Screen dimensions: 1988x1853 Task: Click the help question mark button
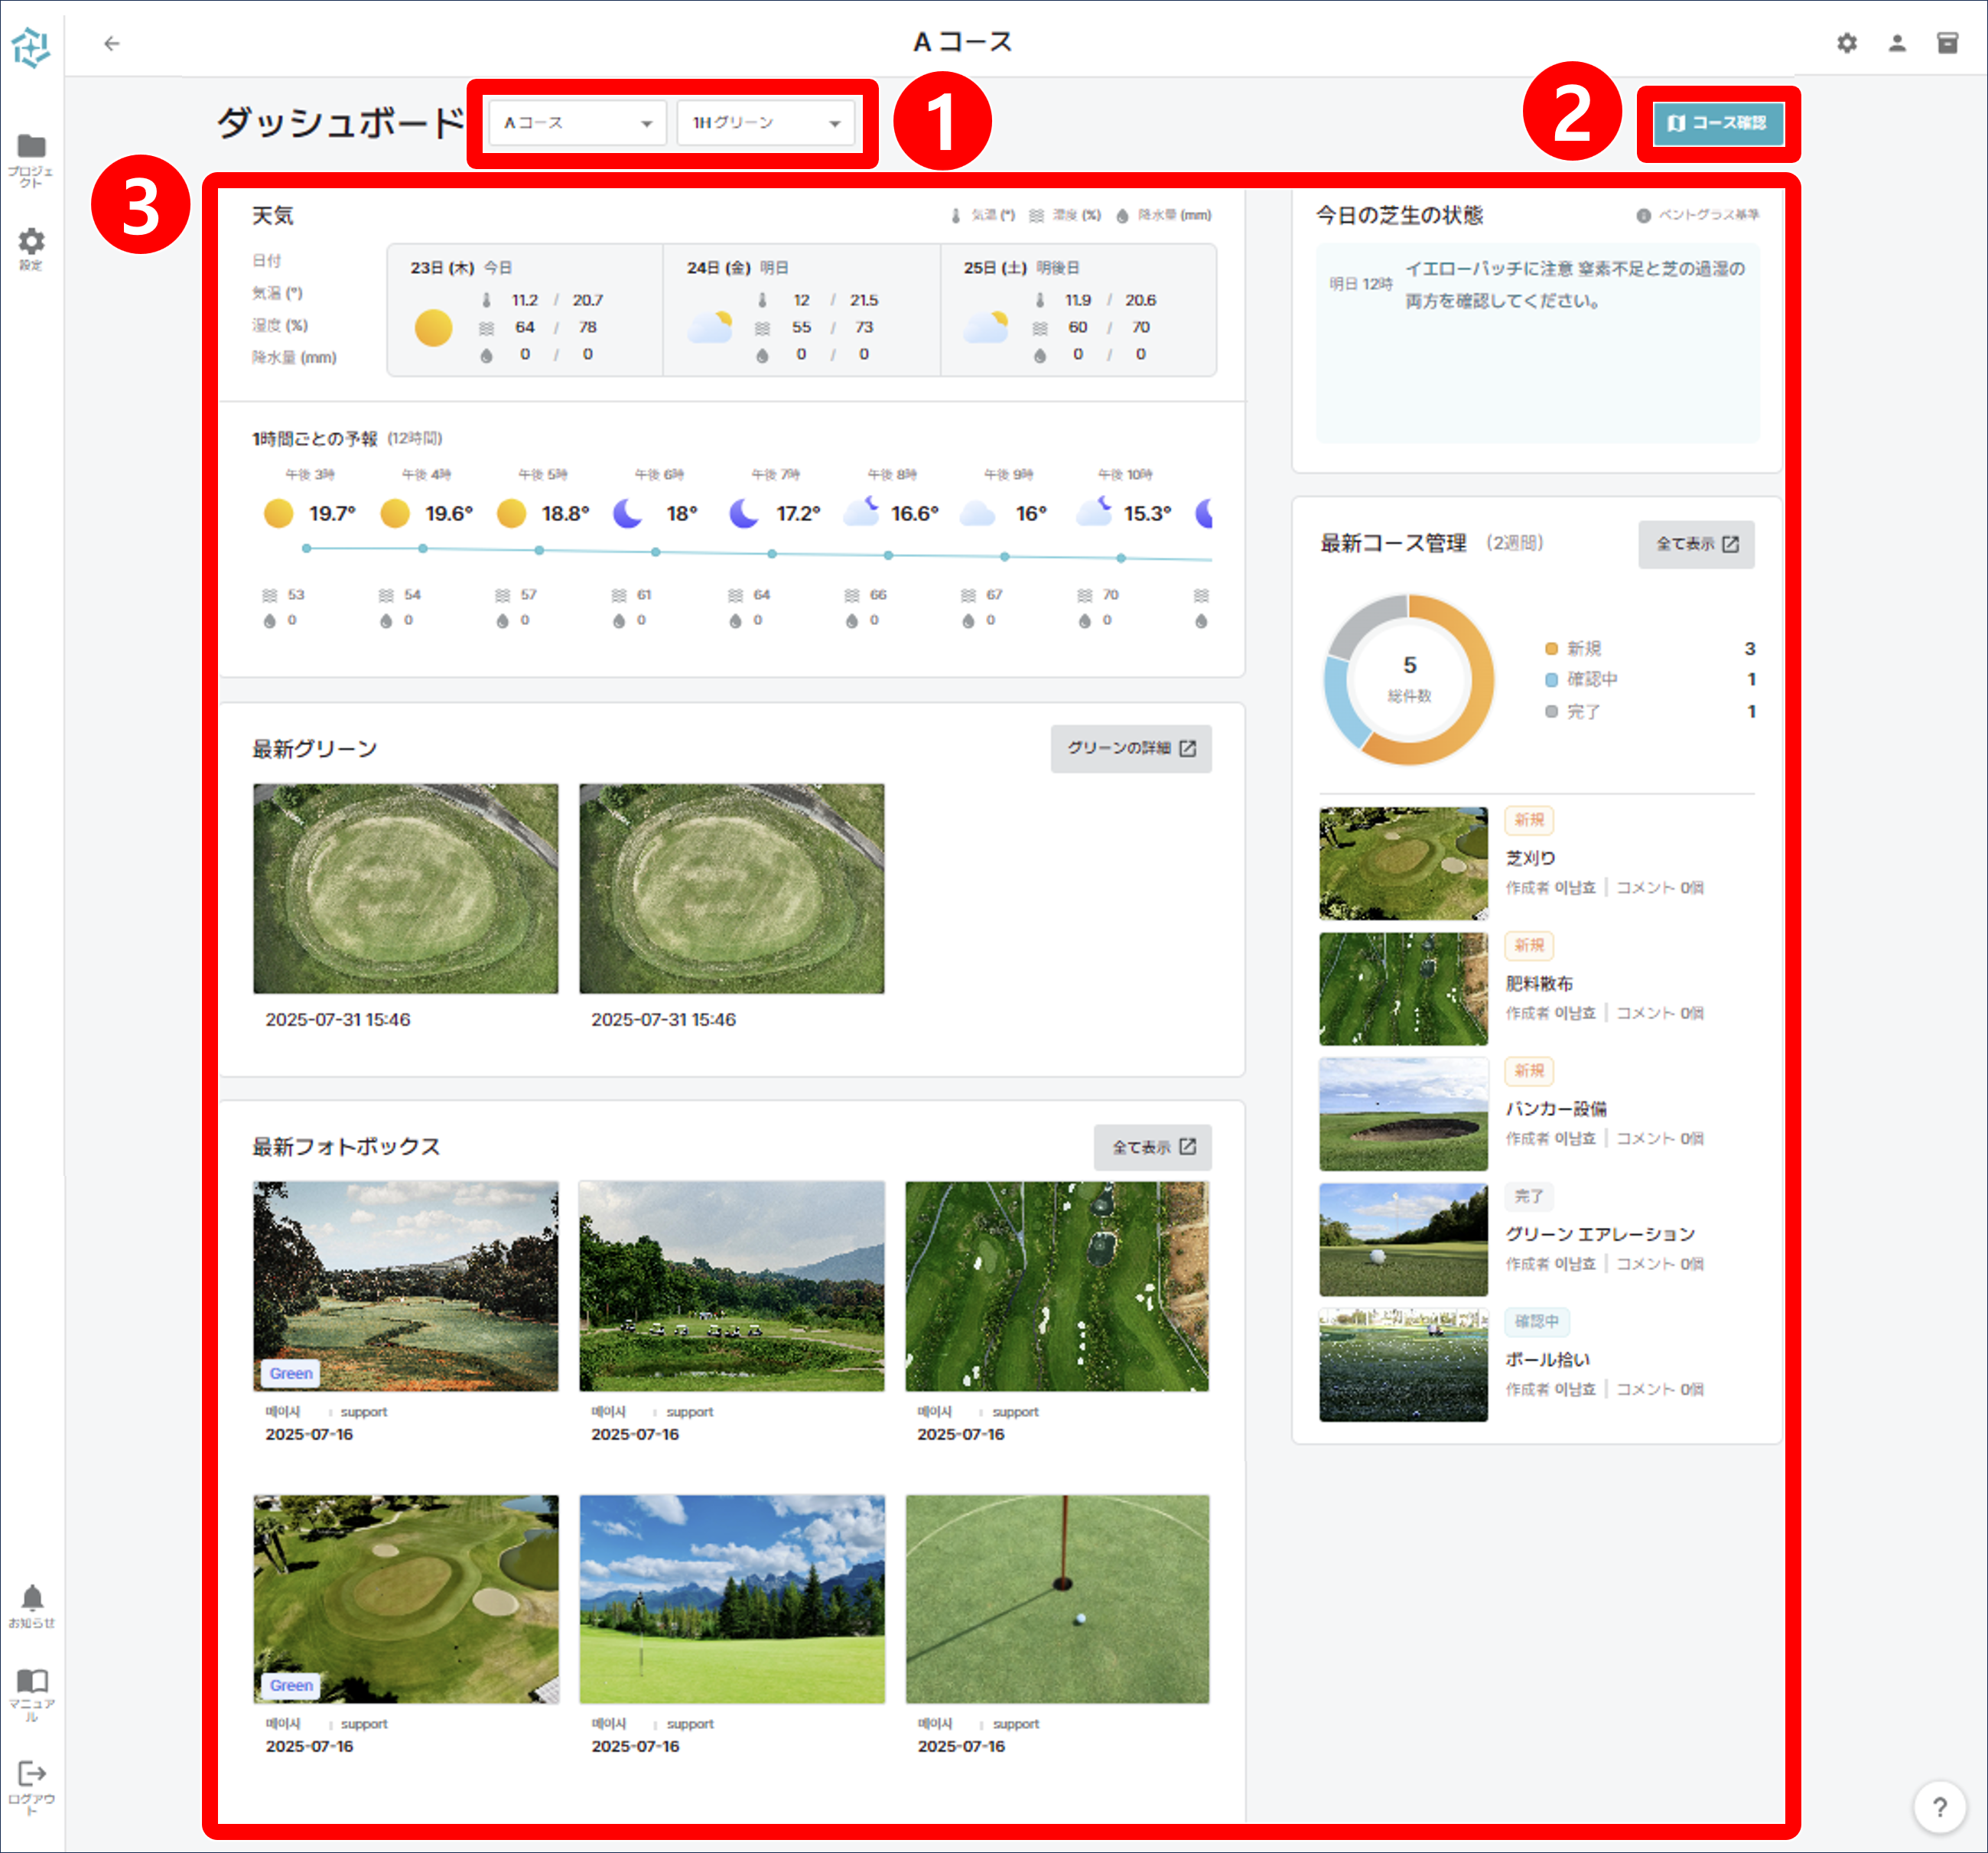coord(1939,1807)
